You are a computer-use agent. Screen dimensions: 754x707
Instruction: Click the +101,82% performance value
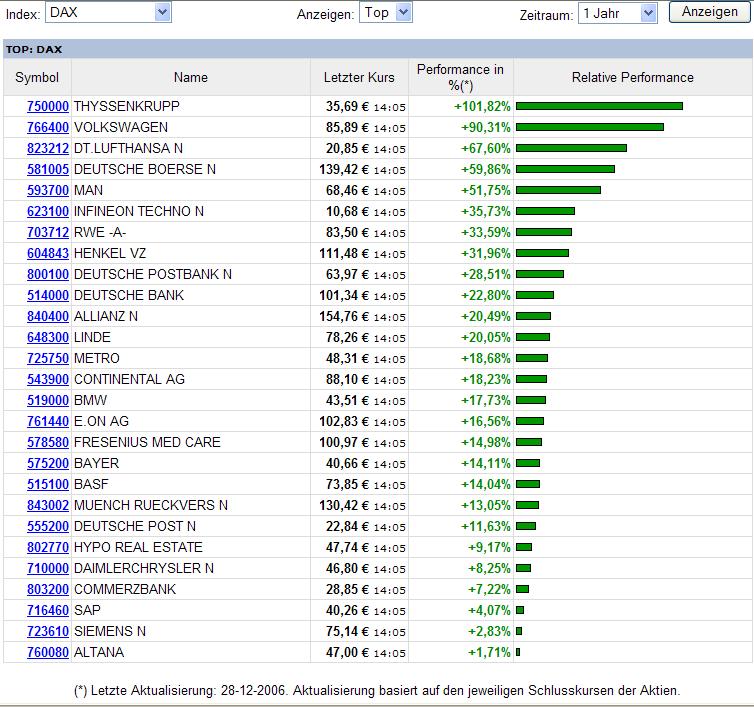click(482, 106)
